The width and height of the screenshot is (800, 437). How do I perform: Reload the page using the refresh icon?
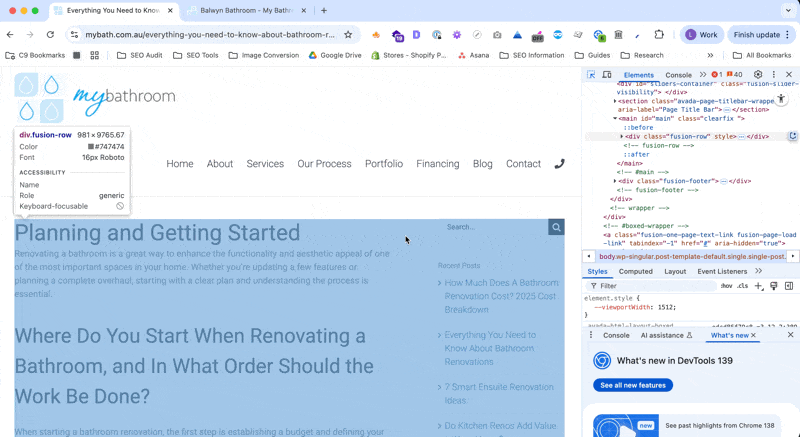(x=50, y=34)
